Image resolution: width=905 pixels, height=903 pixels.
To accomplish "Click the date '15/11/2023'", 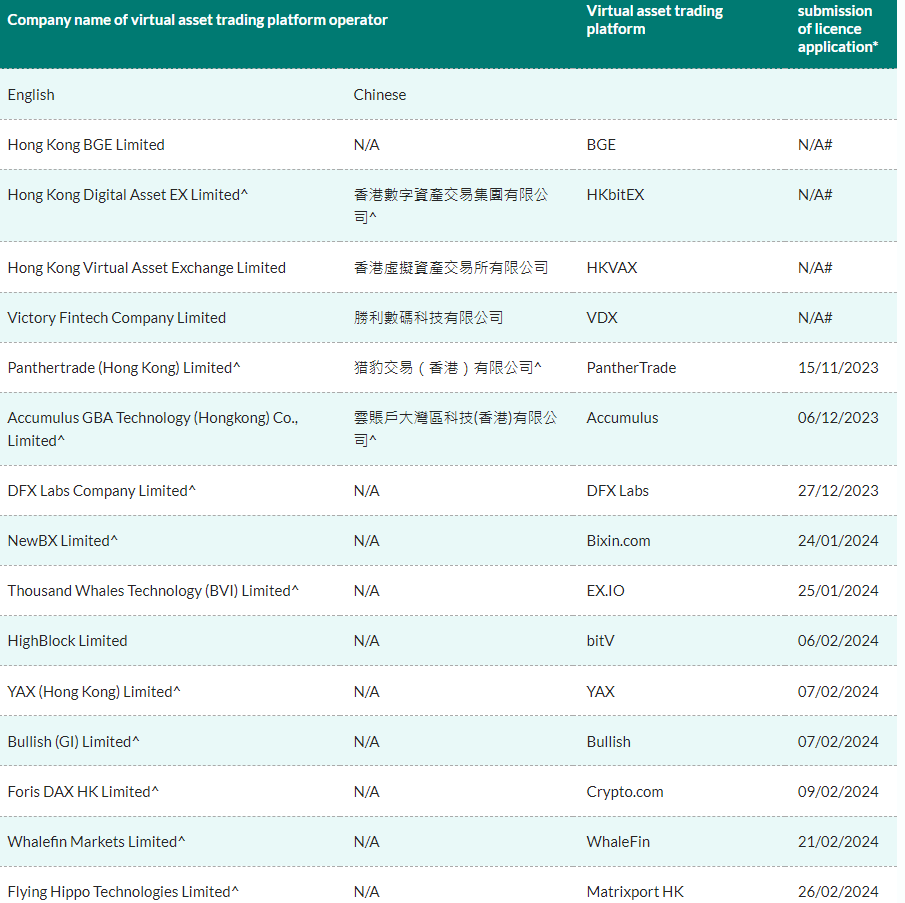I will pyautogui.click(x=838, y=368).
